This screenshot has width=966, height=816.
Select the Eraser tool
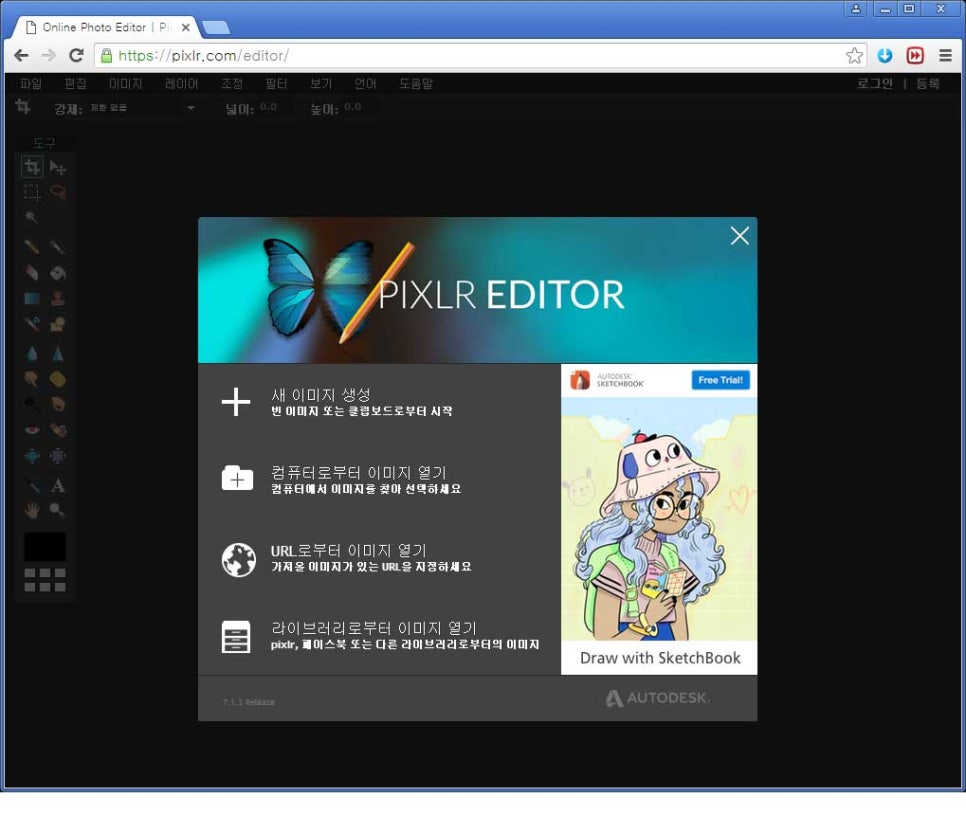point(32,273)
